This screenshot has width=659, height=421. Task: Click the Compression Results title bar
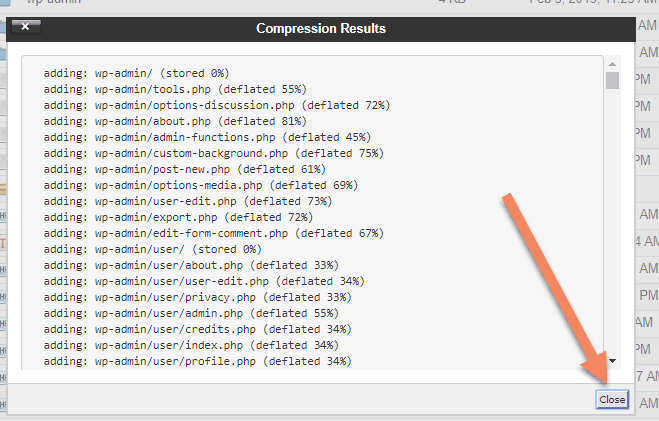[x=321, y=29]
